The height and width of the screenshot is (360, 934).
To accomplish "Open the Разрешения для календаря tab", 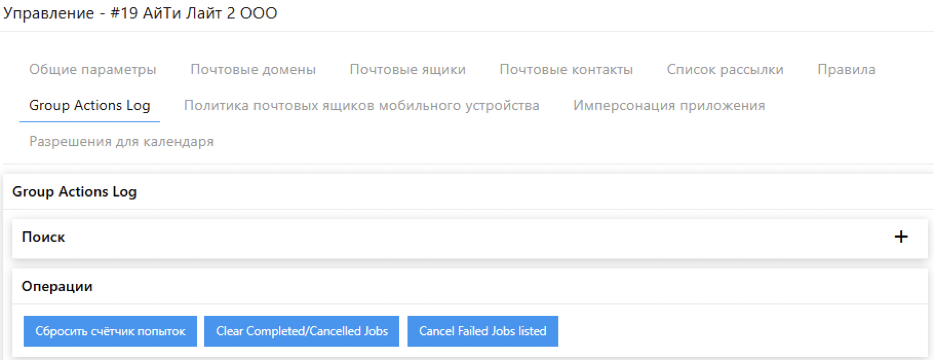I will (x=122, y=142).
